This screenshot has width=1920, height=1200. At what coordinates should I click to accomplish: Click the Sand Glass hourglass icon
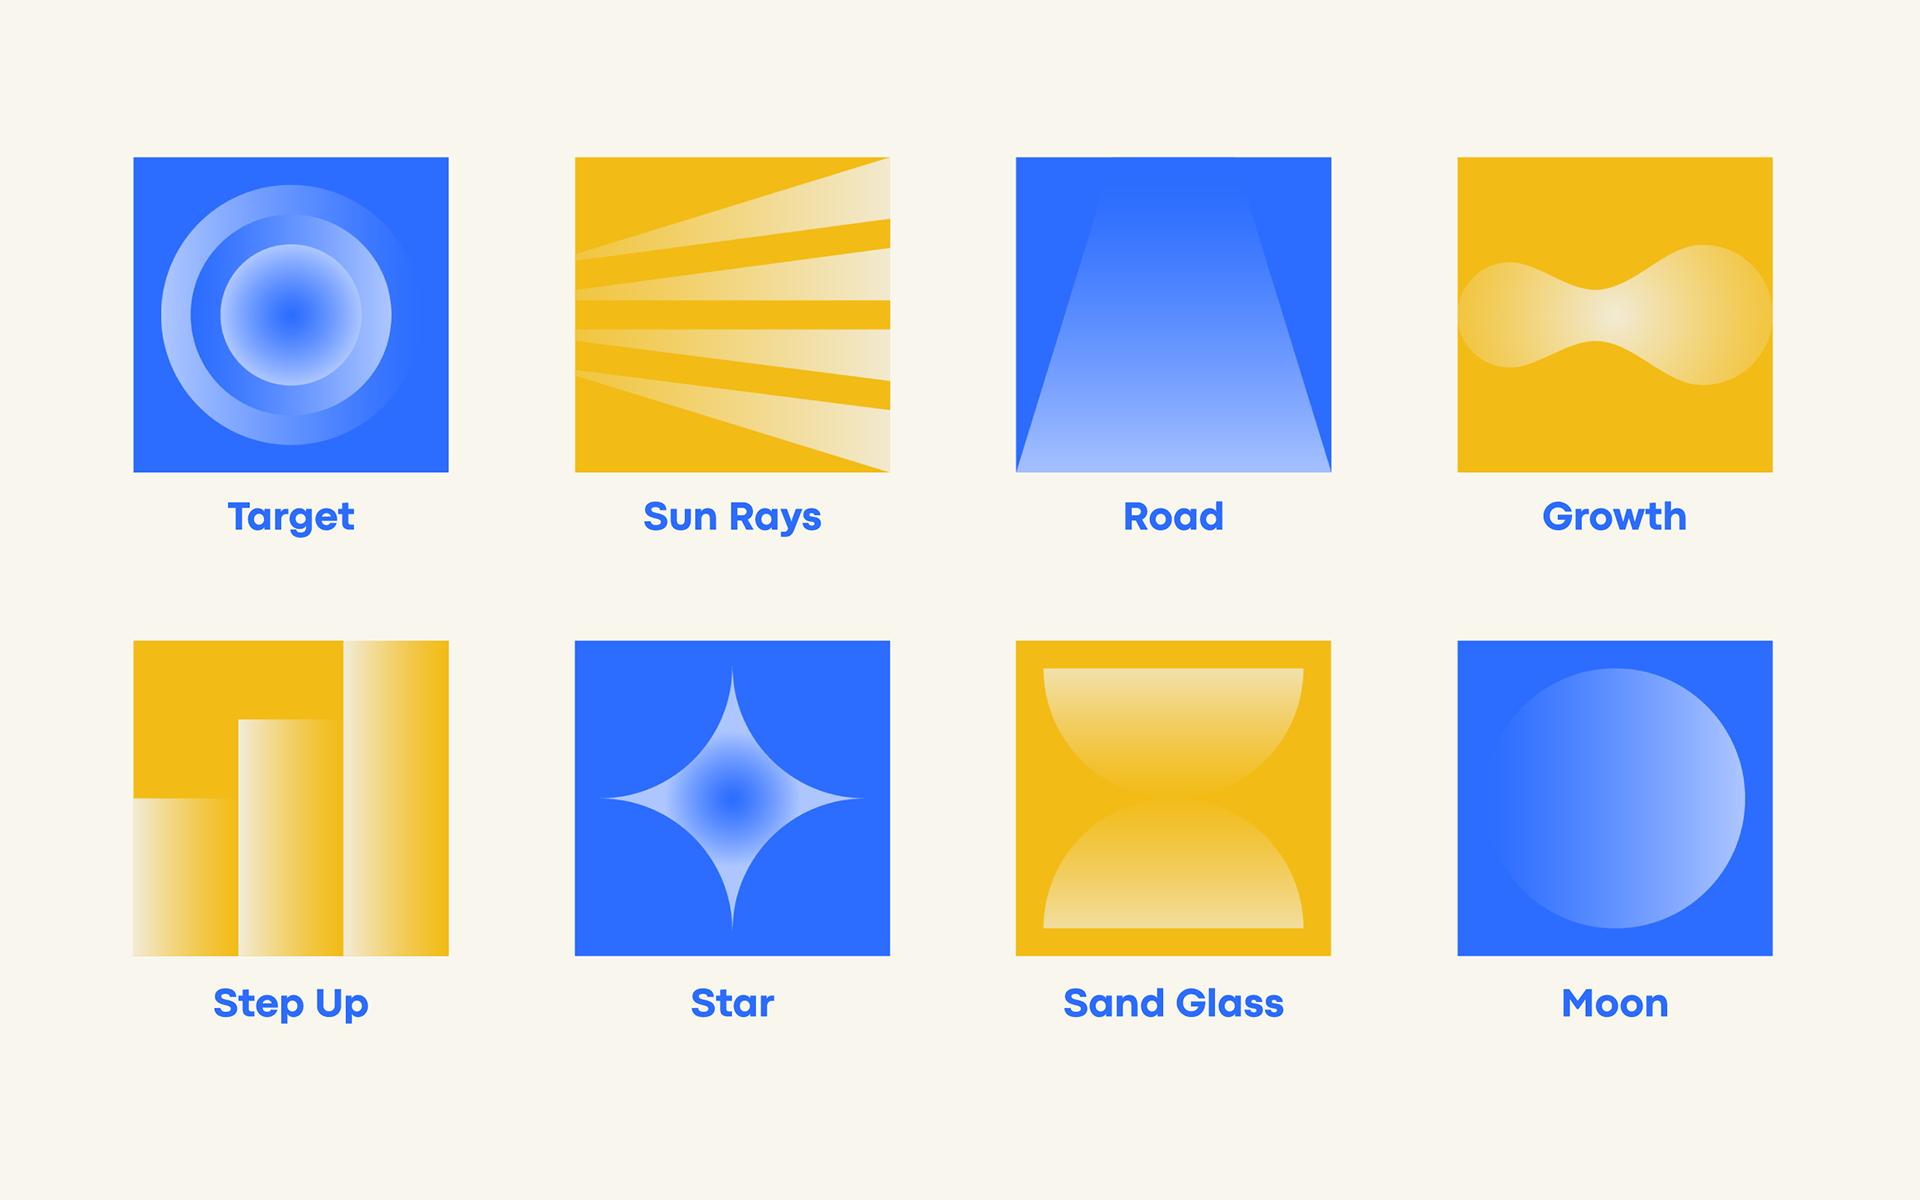1173,798
